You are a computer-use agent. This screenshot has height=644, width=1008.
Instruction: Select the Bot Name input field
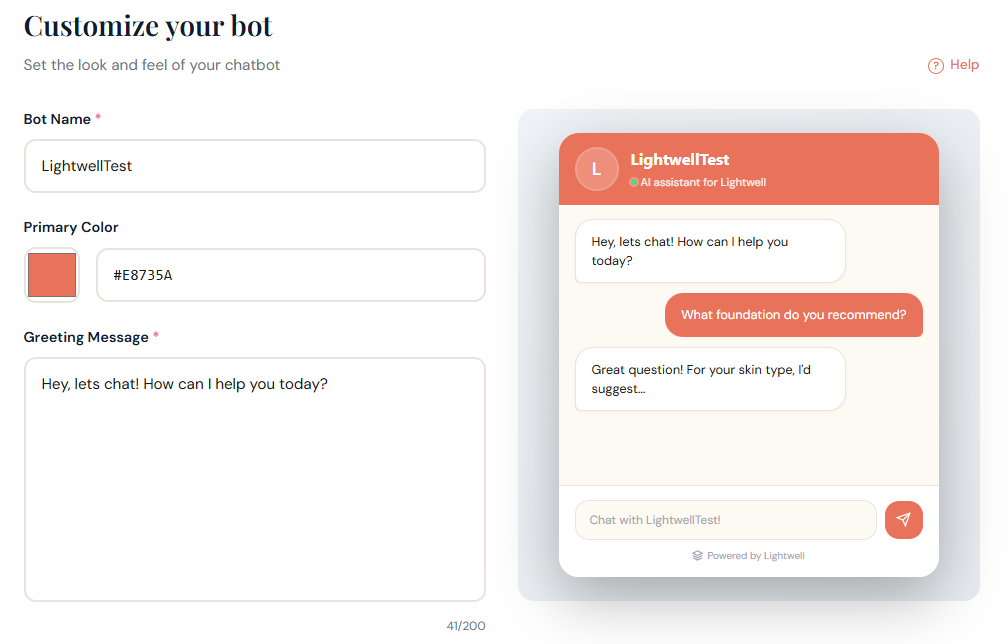254,166
